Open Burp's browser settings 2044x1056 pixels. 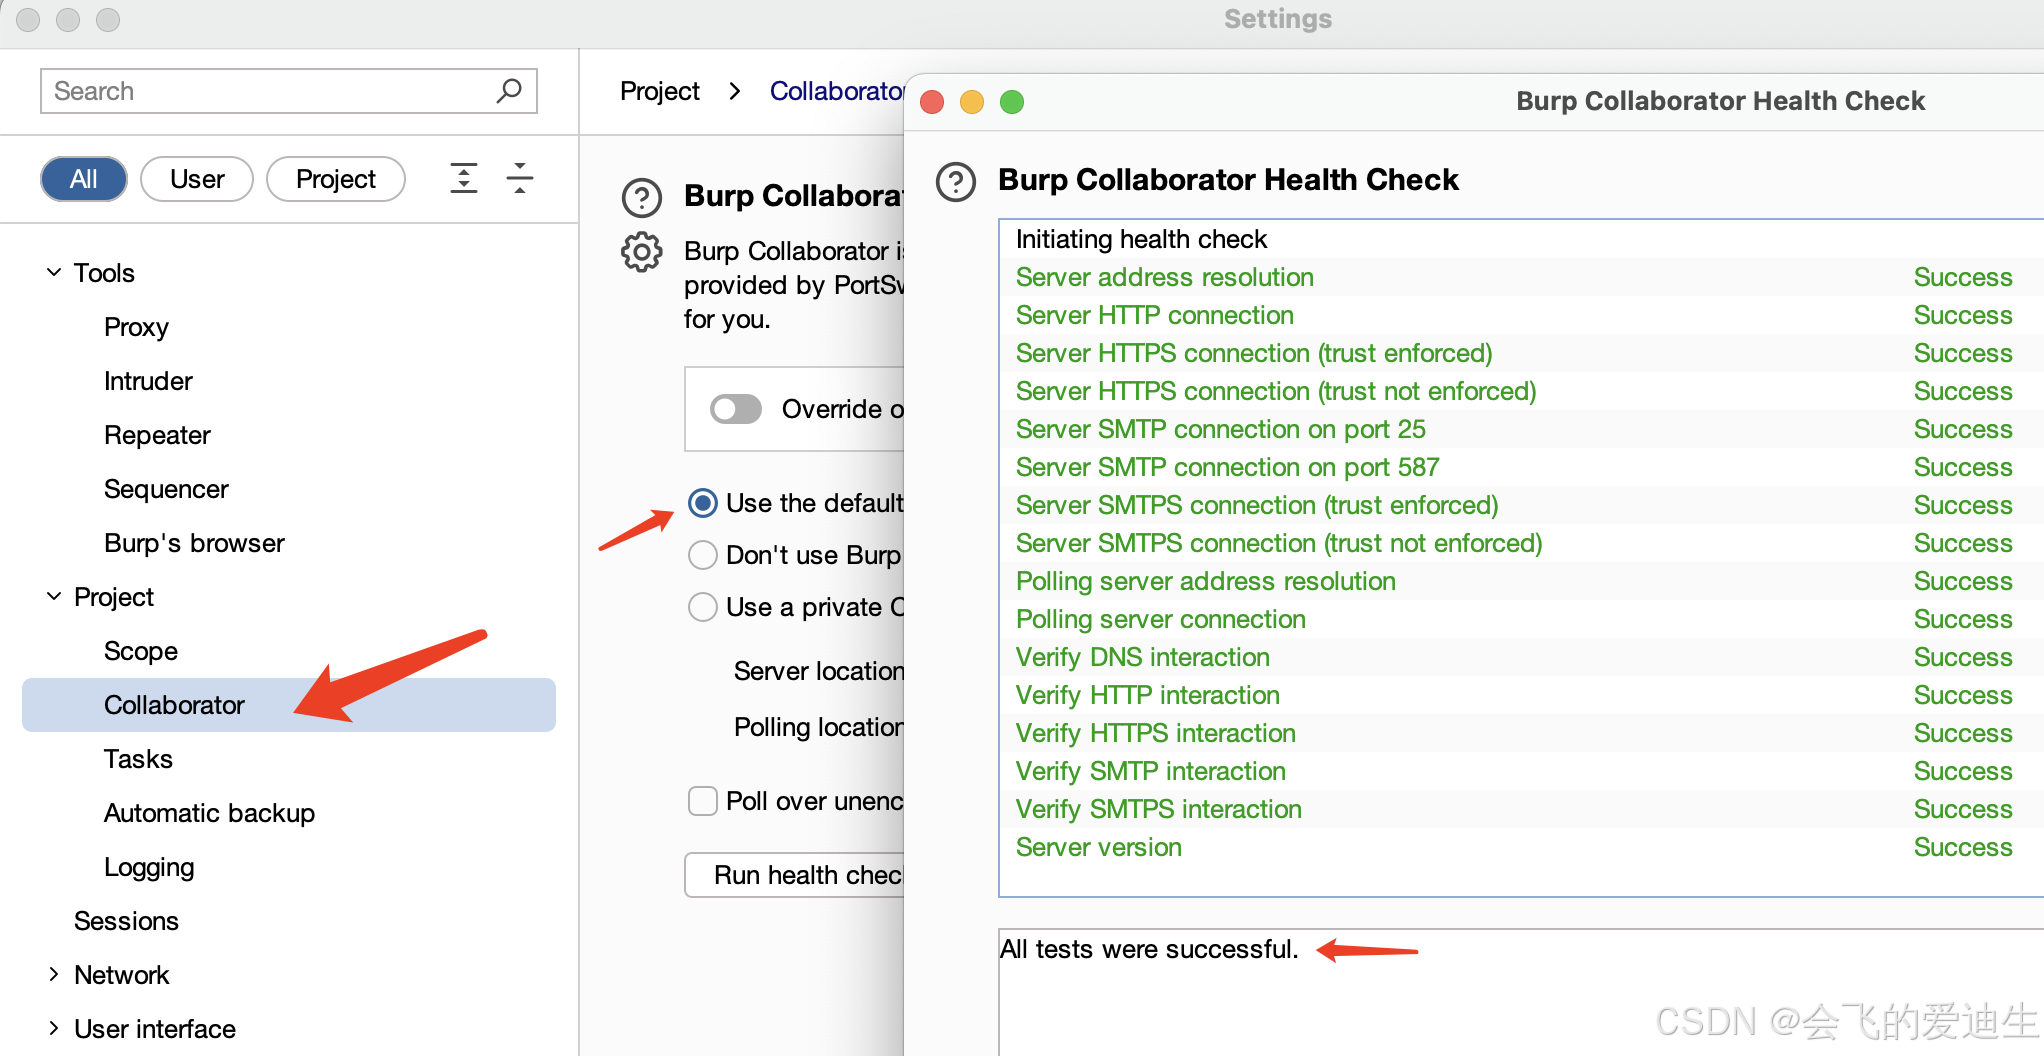[194, 543]
